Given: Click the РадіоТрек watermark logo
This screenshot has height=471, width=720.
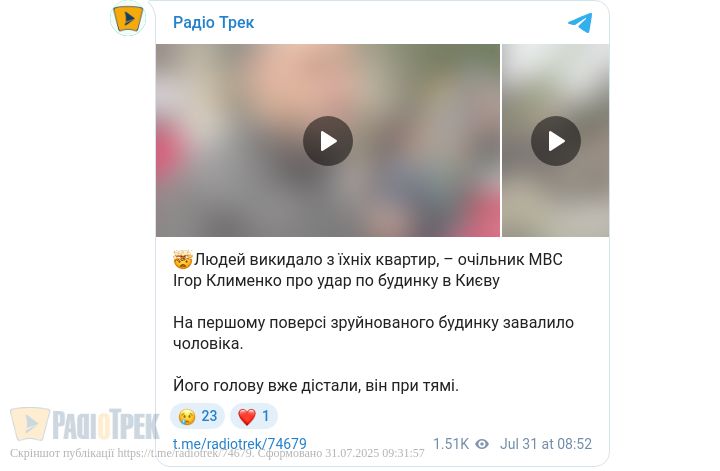Looking at the screenshot, I should (85, 424).
